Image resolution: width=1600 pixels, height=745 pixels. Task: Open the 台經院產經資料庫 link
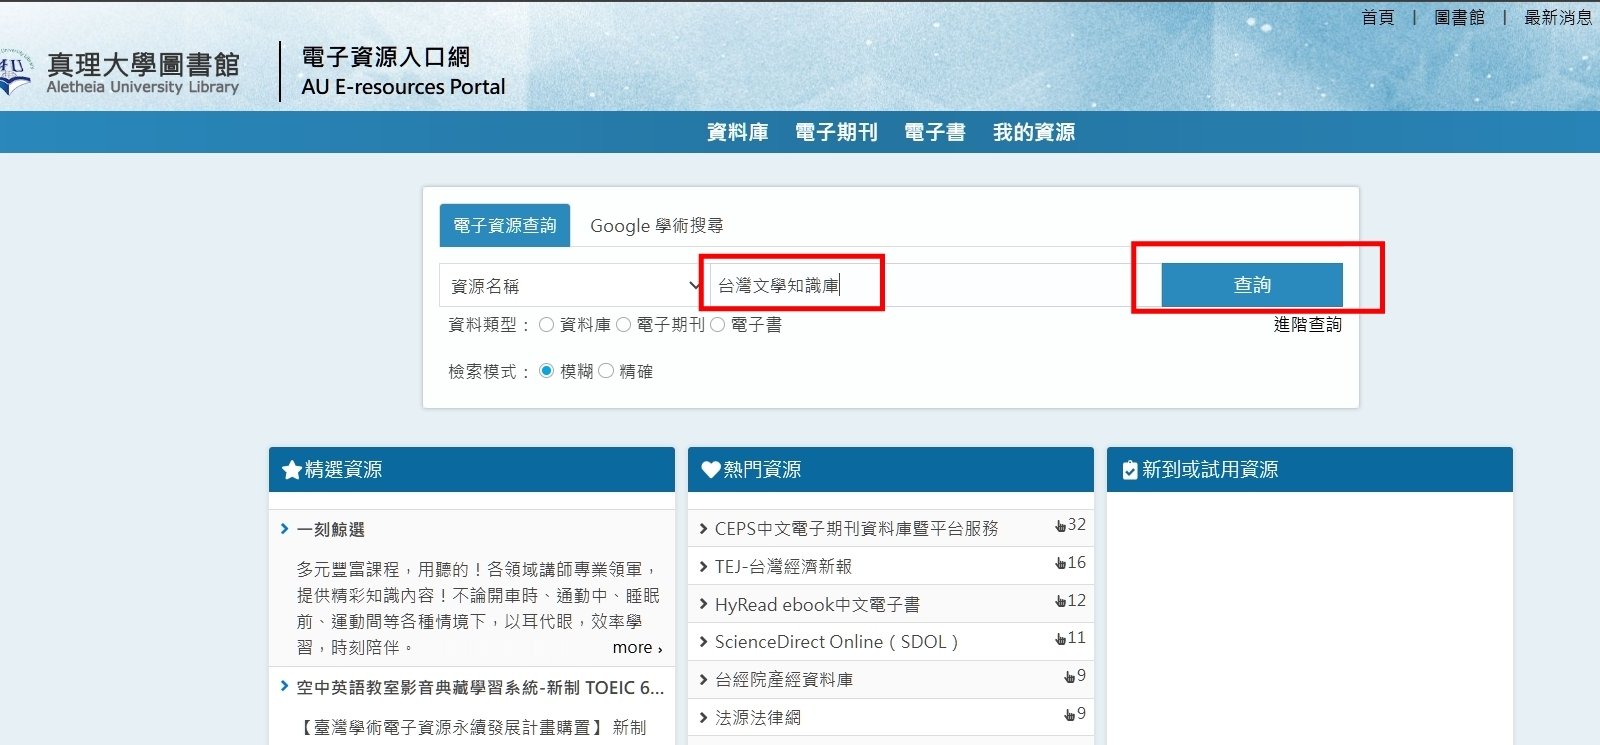click(784, 680)
